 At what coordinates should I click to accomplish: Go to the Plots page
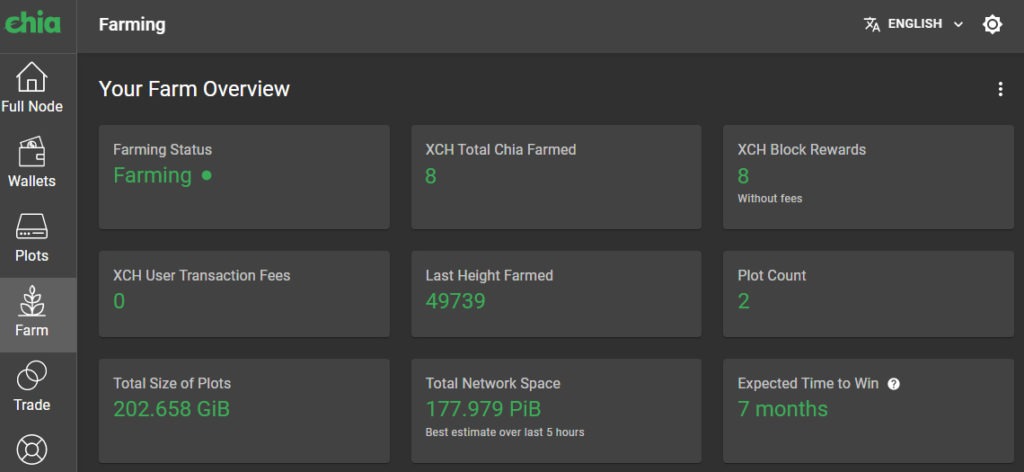pyautogui.click(x=32, y=238)
